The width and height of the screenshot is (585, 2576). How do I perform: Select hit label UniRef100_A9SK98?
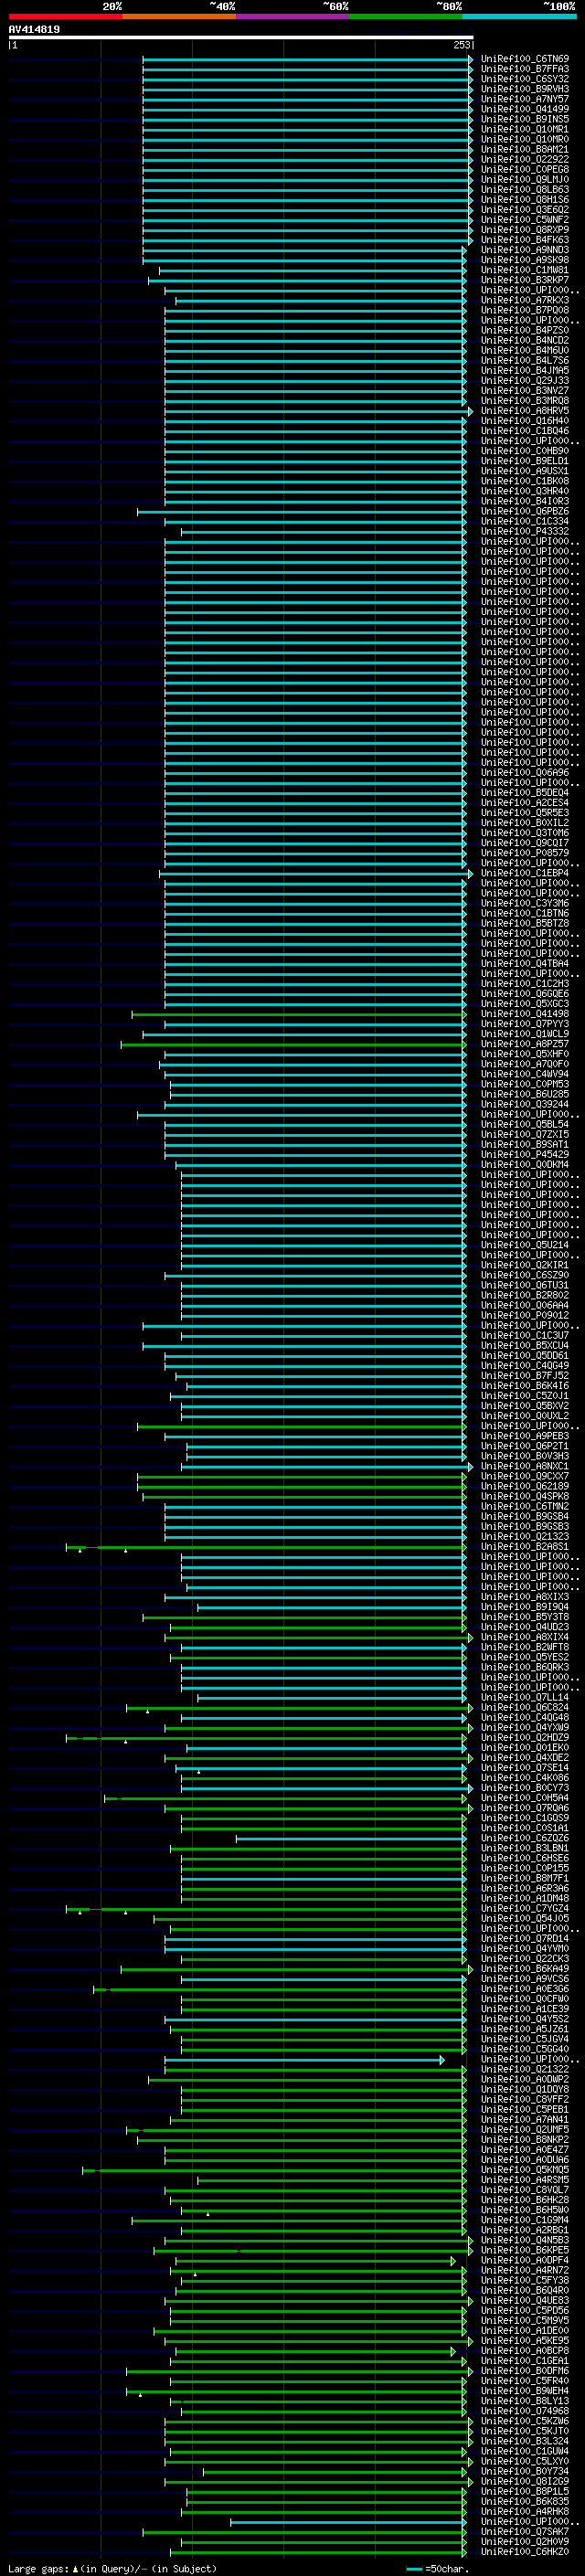click(525, 259)
